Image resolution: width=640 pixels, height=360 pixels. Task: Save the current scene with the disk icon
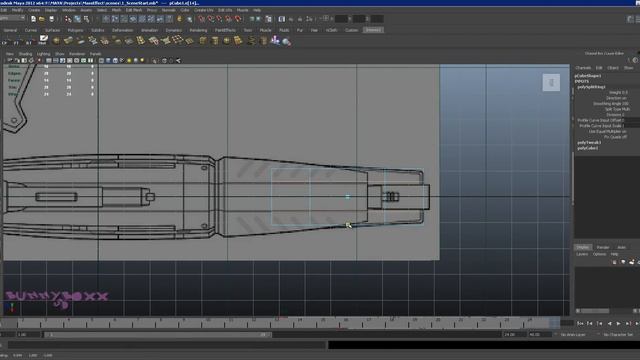[51, 19]
